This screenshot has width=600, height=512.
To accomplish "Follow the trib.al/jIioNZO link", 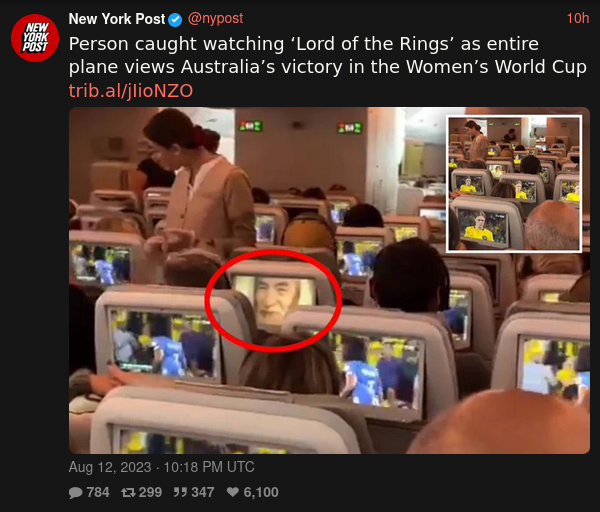I will click(131, 91).
